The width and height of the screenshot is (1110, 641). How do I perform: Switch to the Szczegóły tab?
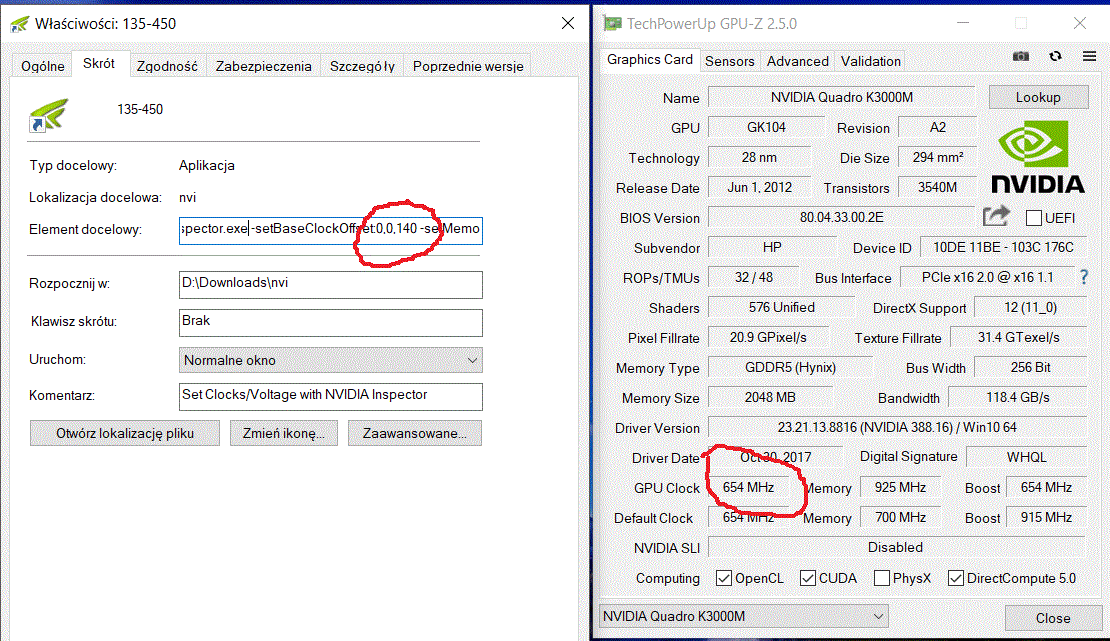tap(362, 66)
